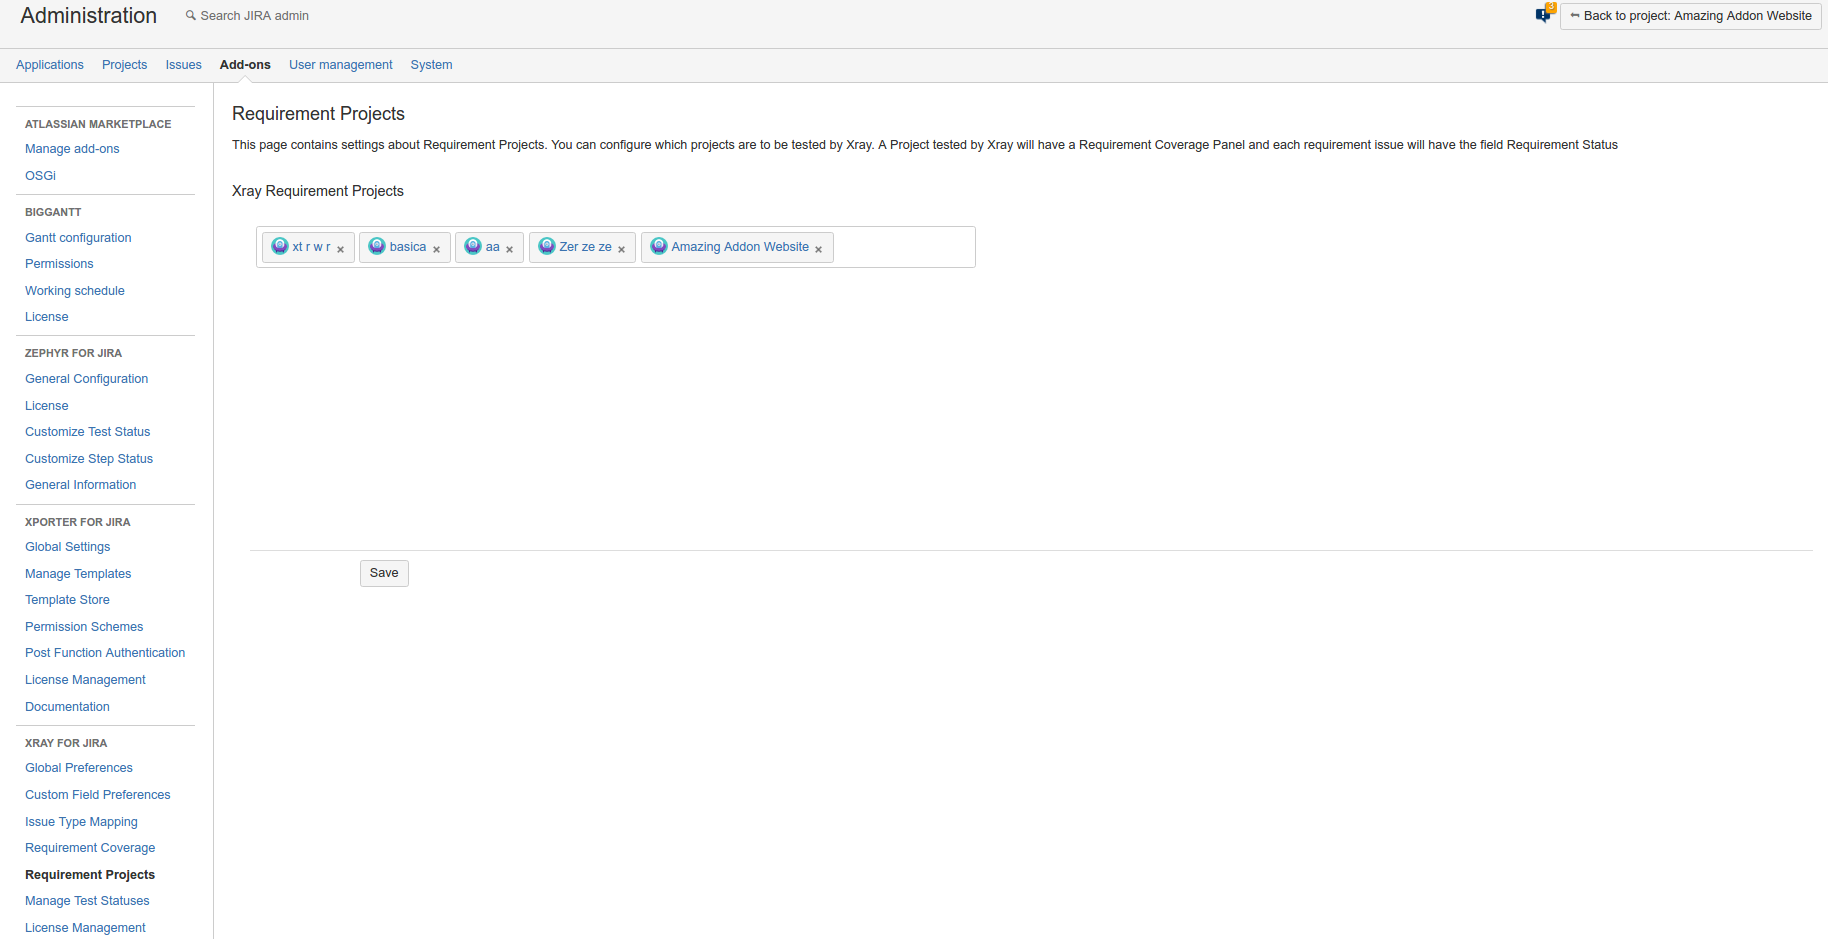
Task: Open Xray License Management link
Action: coord(85,928)
